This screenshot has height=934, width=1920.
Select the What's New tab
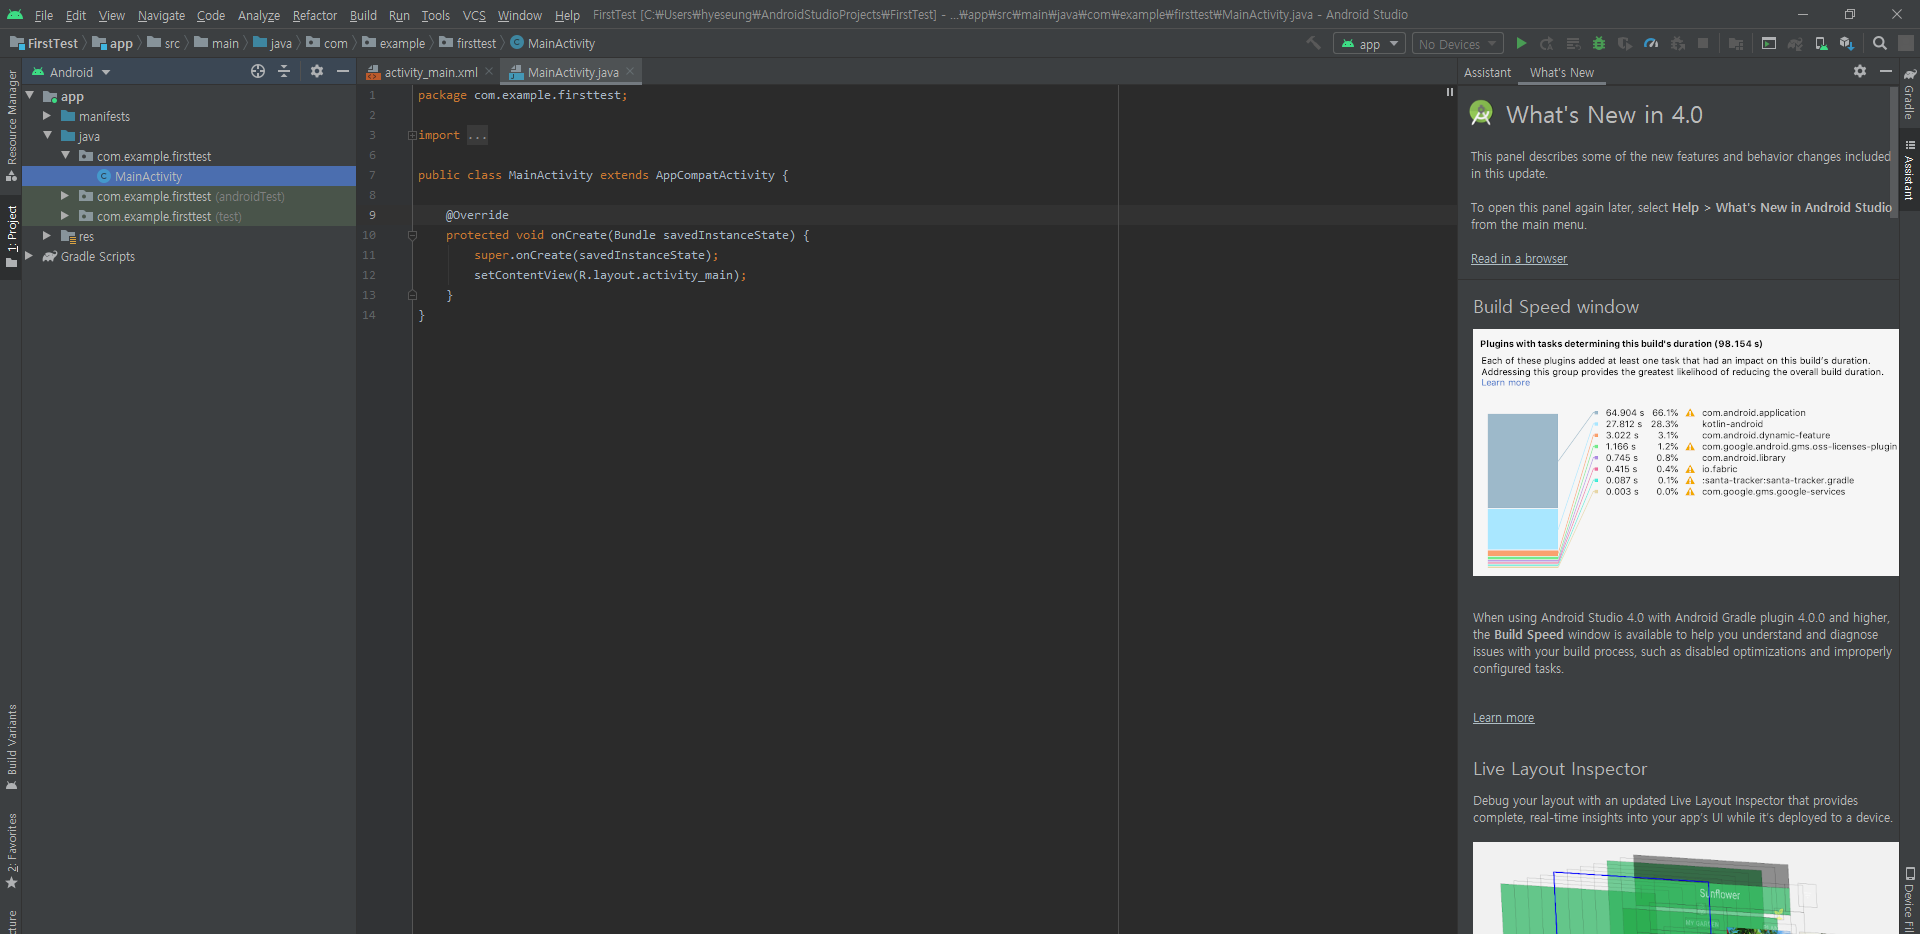pyautogui.click(x=1561, y=72)
